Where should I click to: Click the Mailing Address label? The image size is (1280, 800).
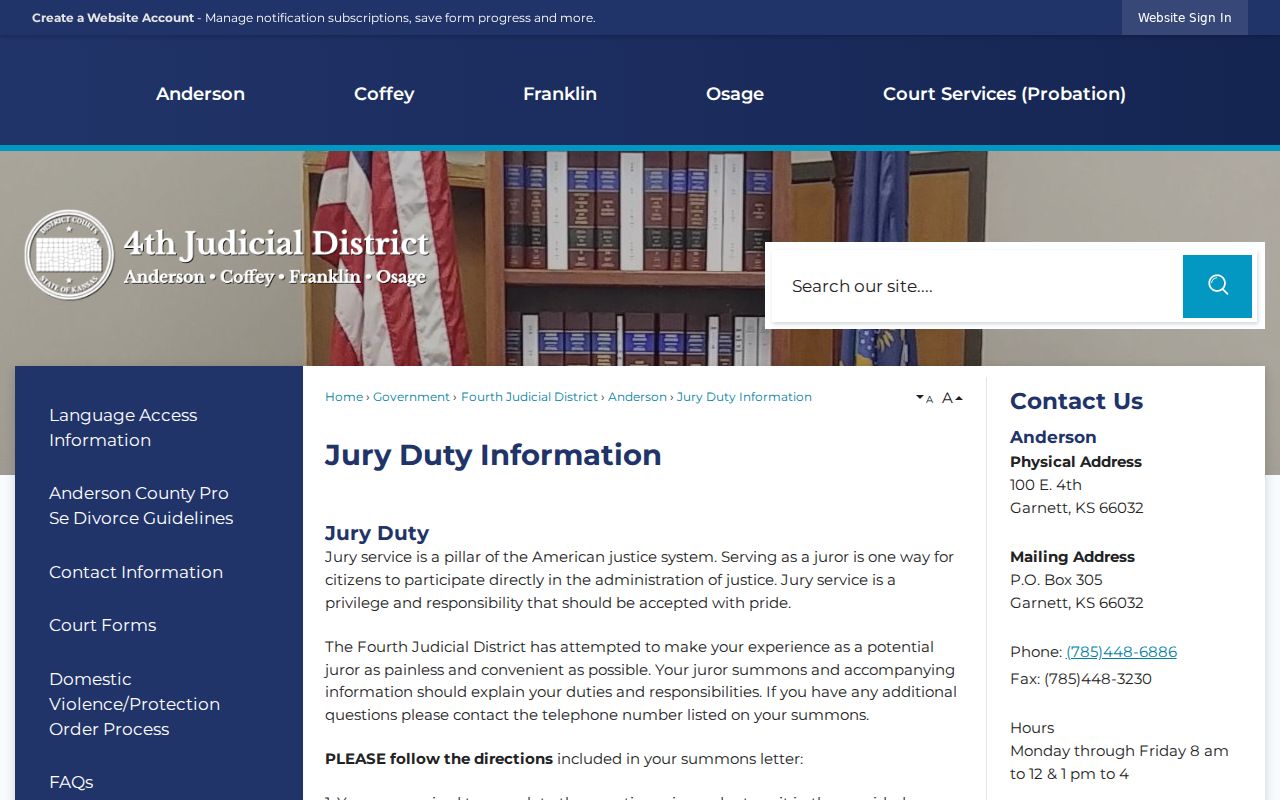coord(1072,557)
